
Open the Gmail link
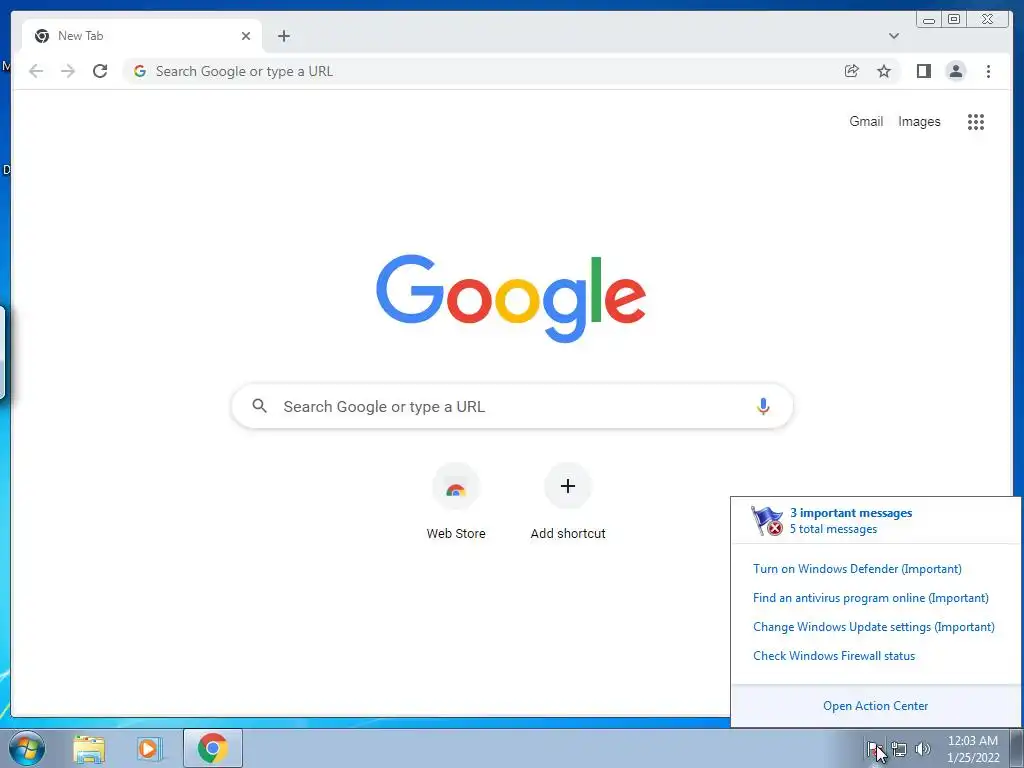866,121
